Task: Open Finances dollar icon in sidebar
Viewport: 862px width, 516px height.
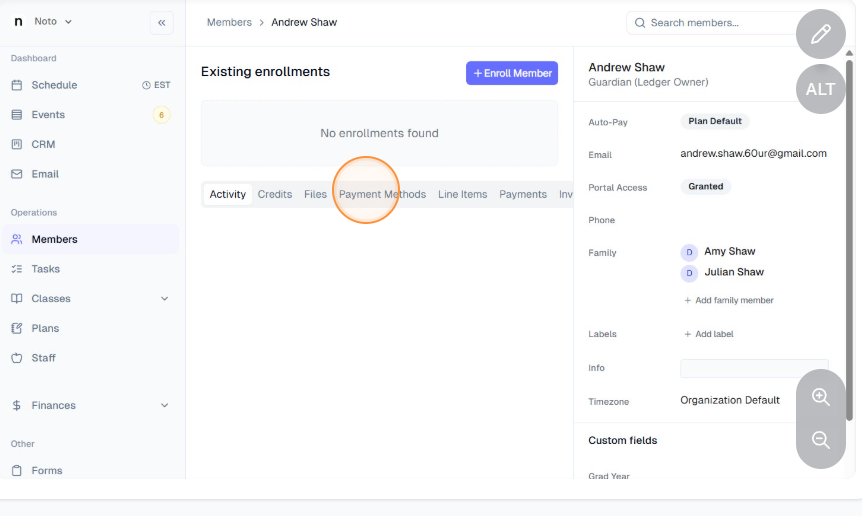Action: pos(17,405)
